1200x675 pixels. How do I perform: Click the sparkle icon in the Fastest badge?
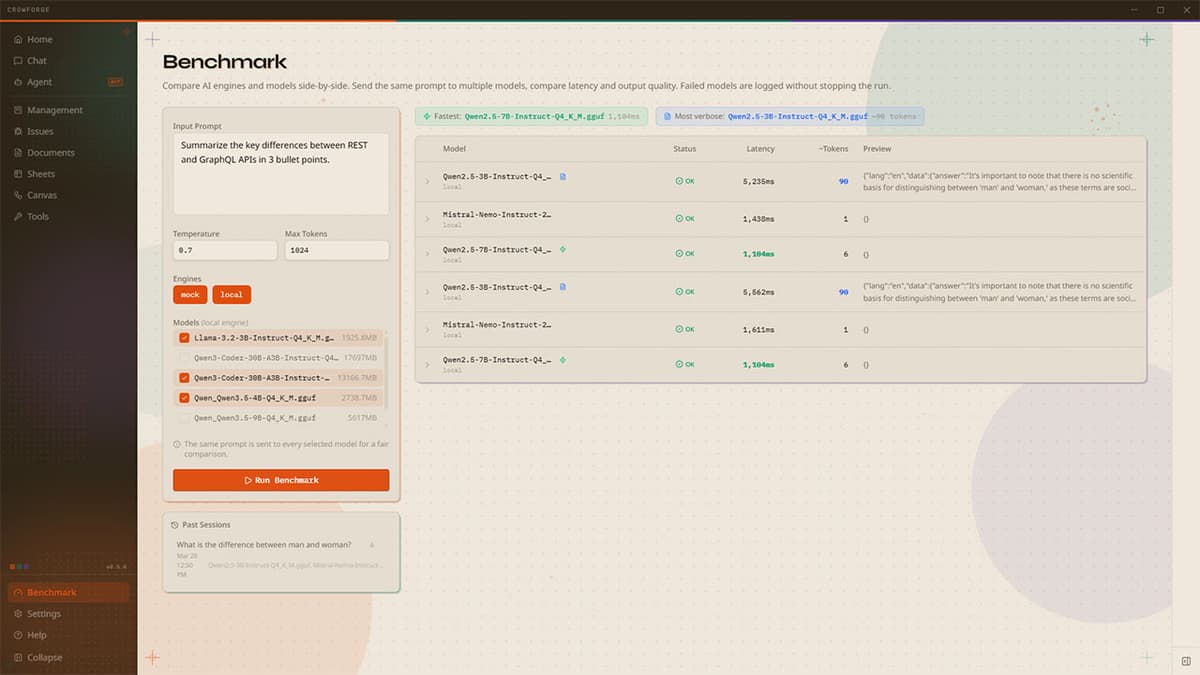(x=426, y=116)
